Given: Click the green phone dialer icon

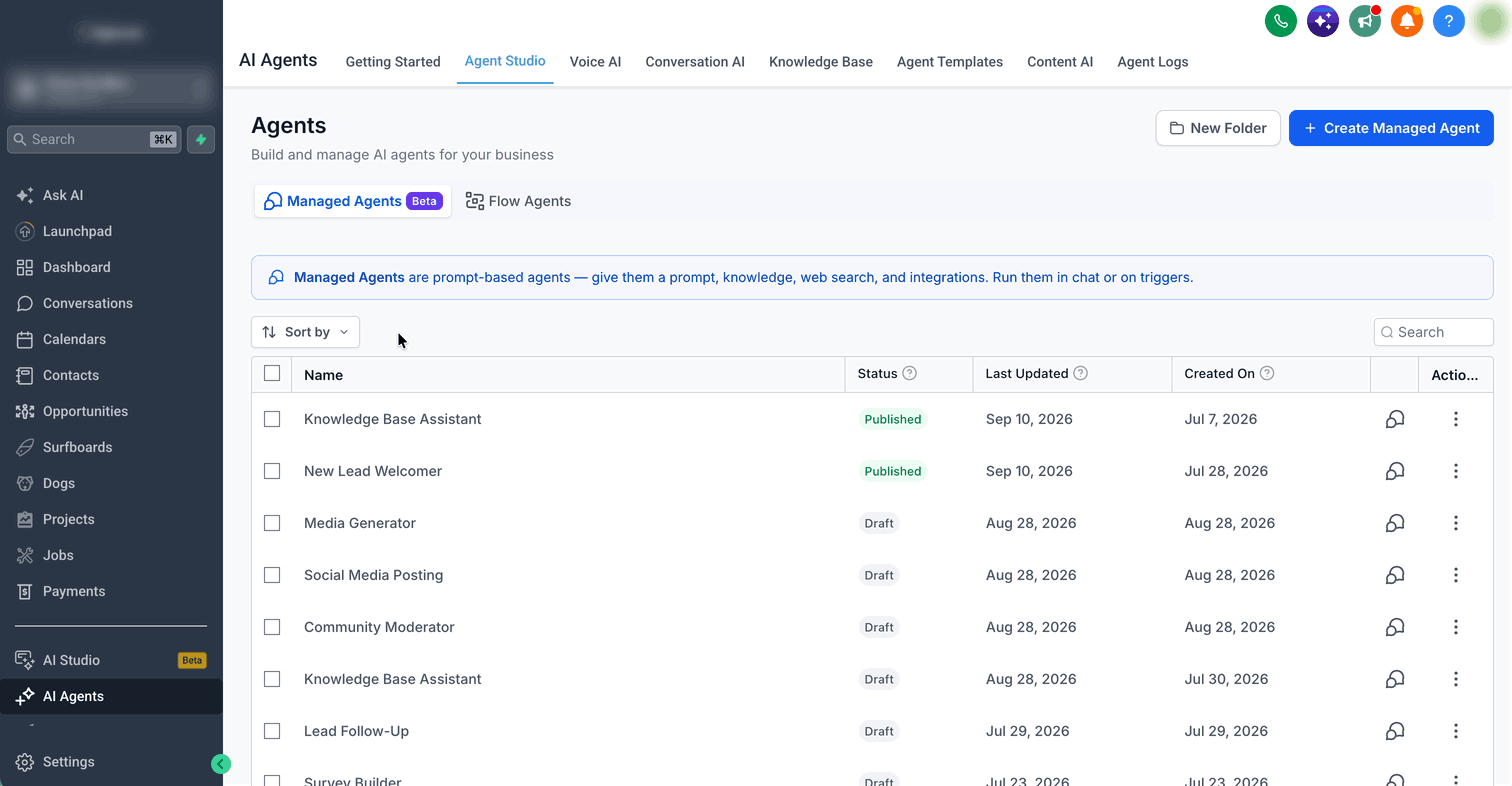Looking at the screenshot, I should [x=1281, y=21].
